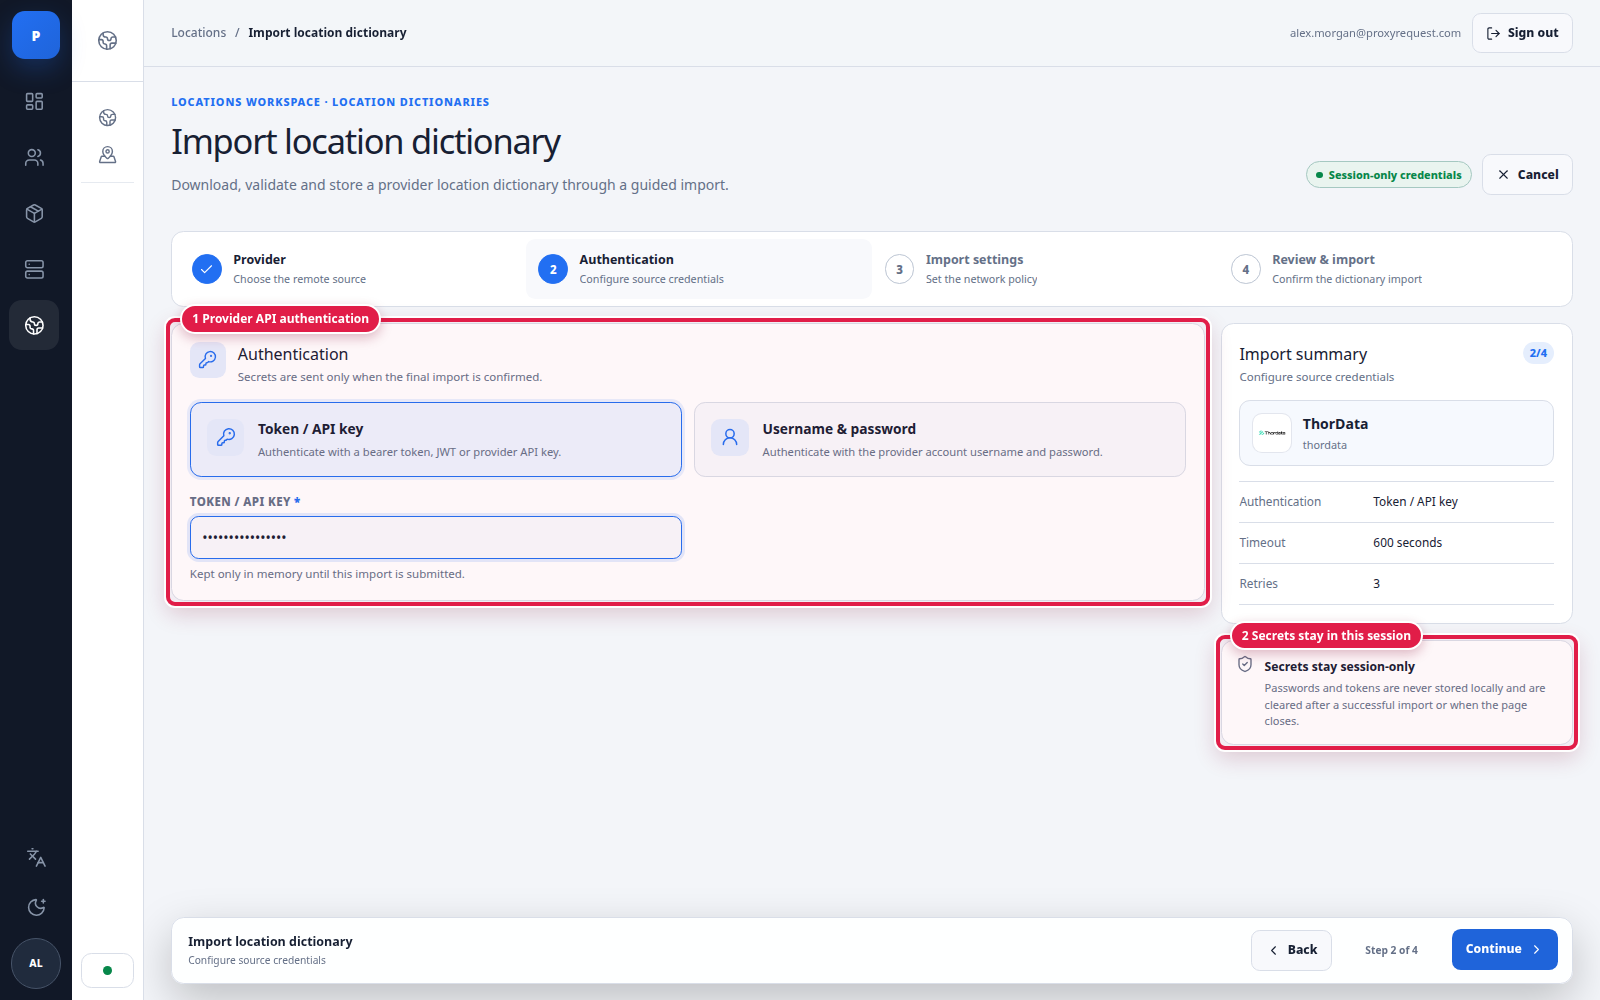Click the '600 seconds' timeout value

[x=1407, y=543]
